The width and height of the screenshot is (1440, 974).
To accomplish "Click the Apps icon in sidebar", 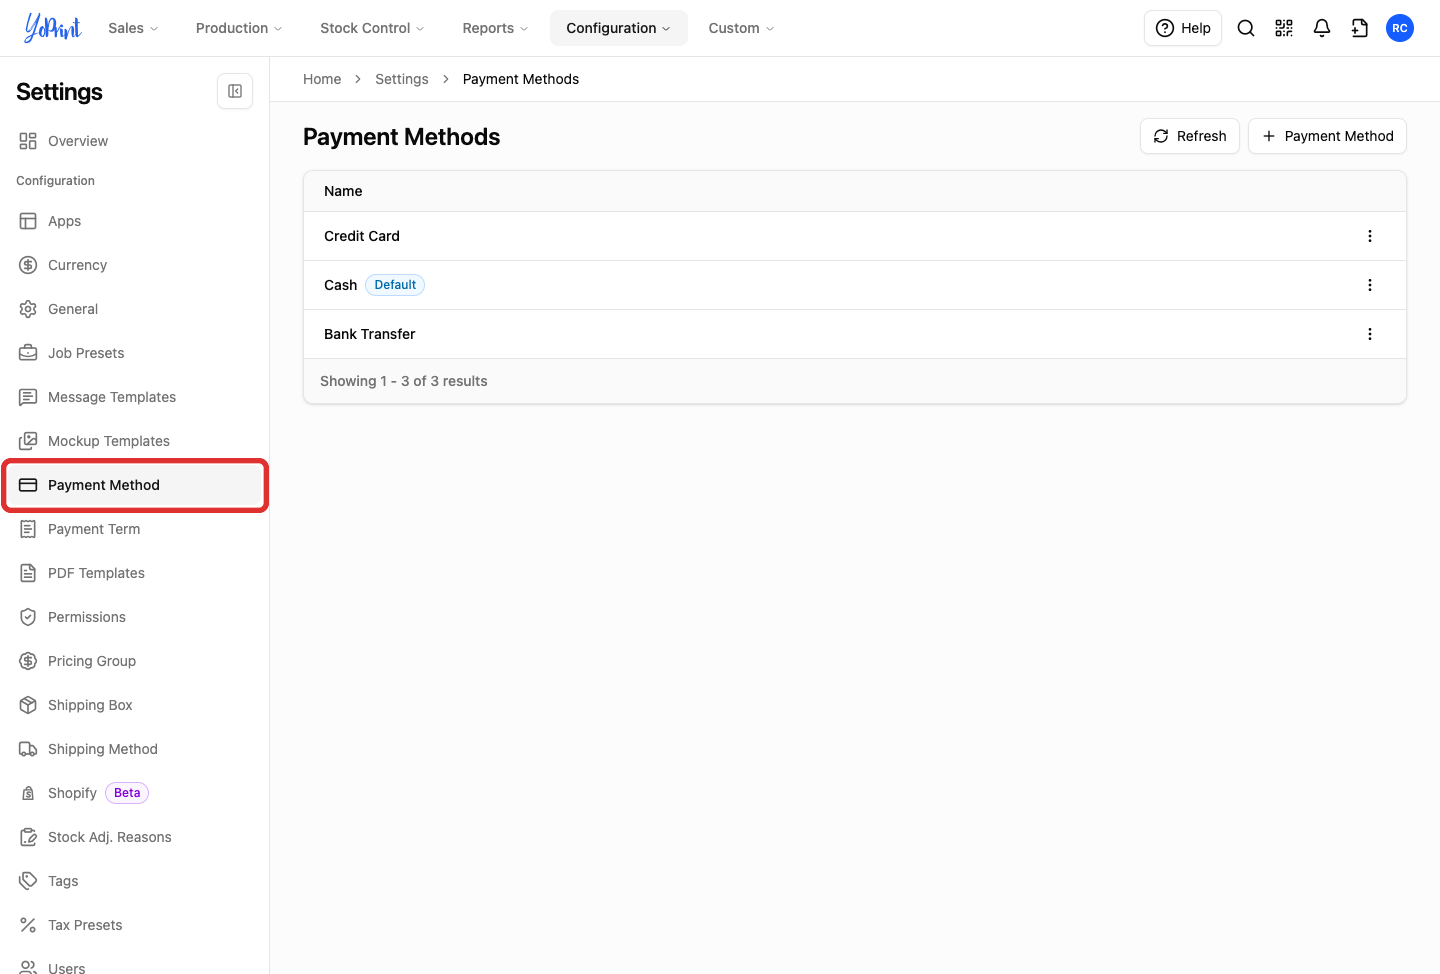I will coord(28,221).
